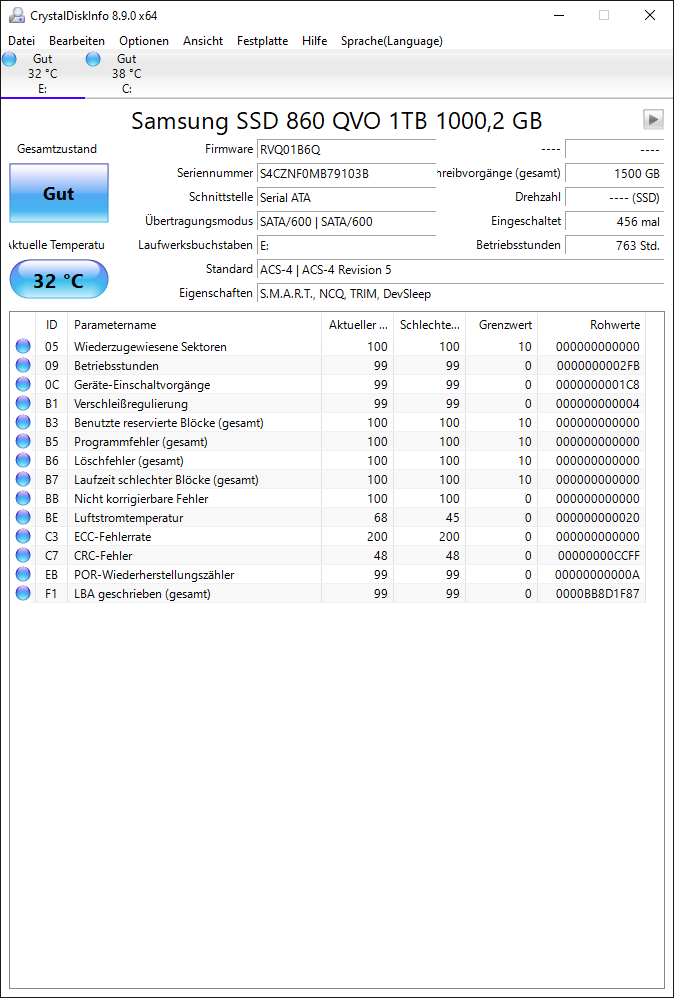Select the status orb for drive C:

[x=93, y=60]
